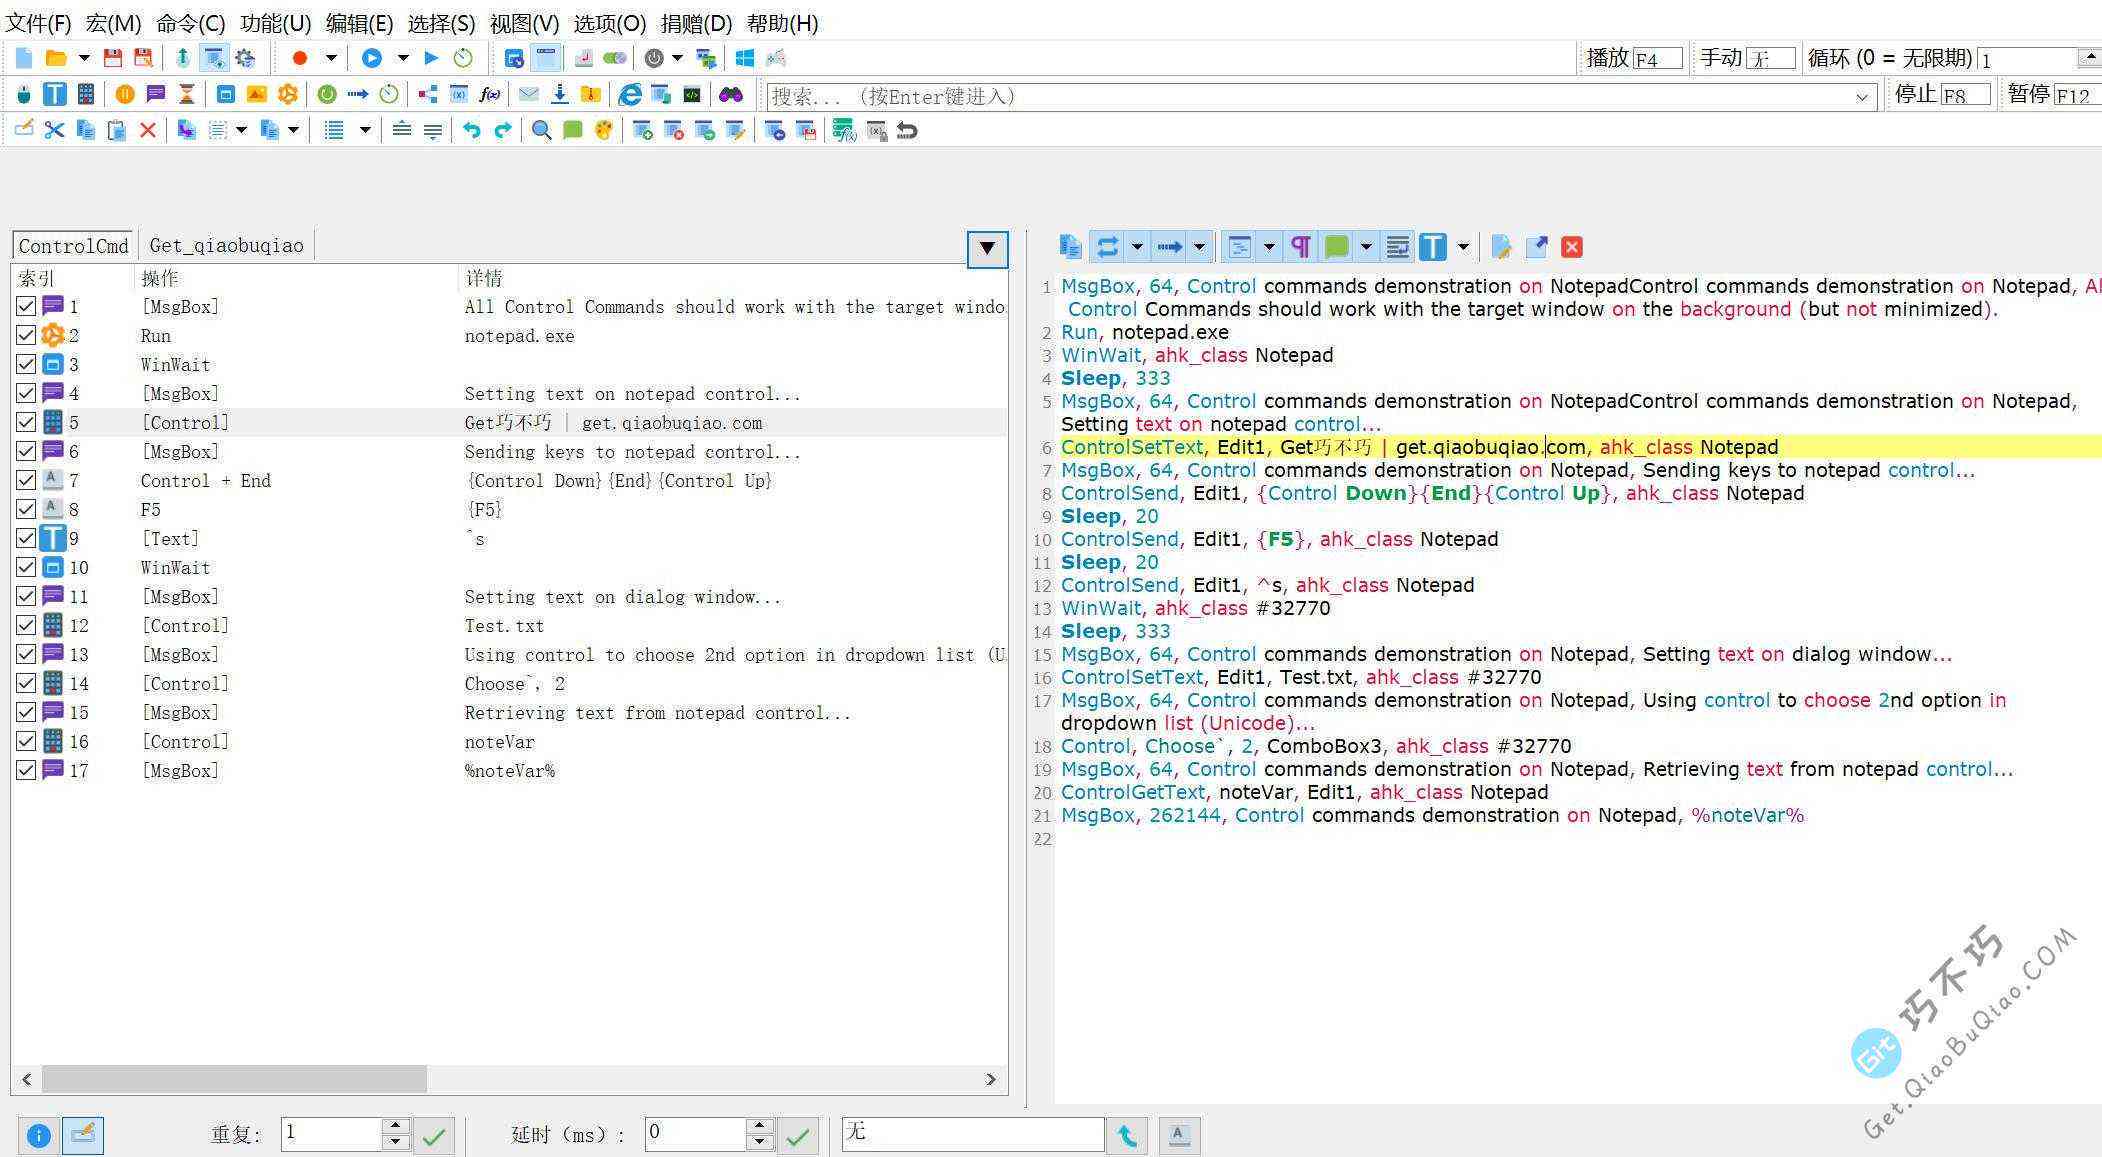The image size is (2102, 1157).
Task: Insert a mouse action via mouse icon
Action: pyautogui.click(x=24, y=95)
